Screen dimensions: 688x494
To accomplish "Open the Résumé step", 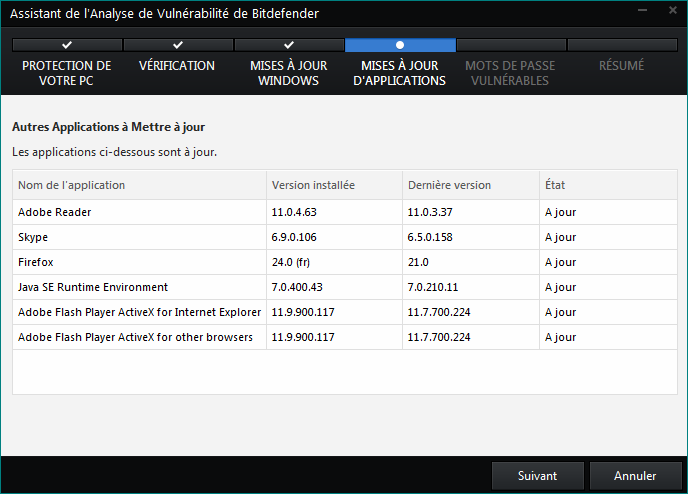I will click(621, 65).
